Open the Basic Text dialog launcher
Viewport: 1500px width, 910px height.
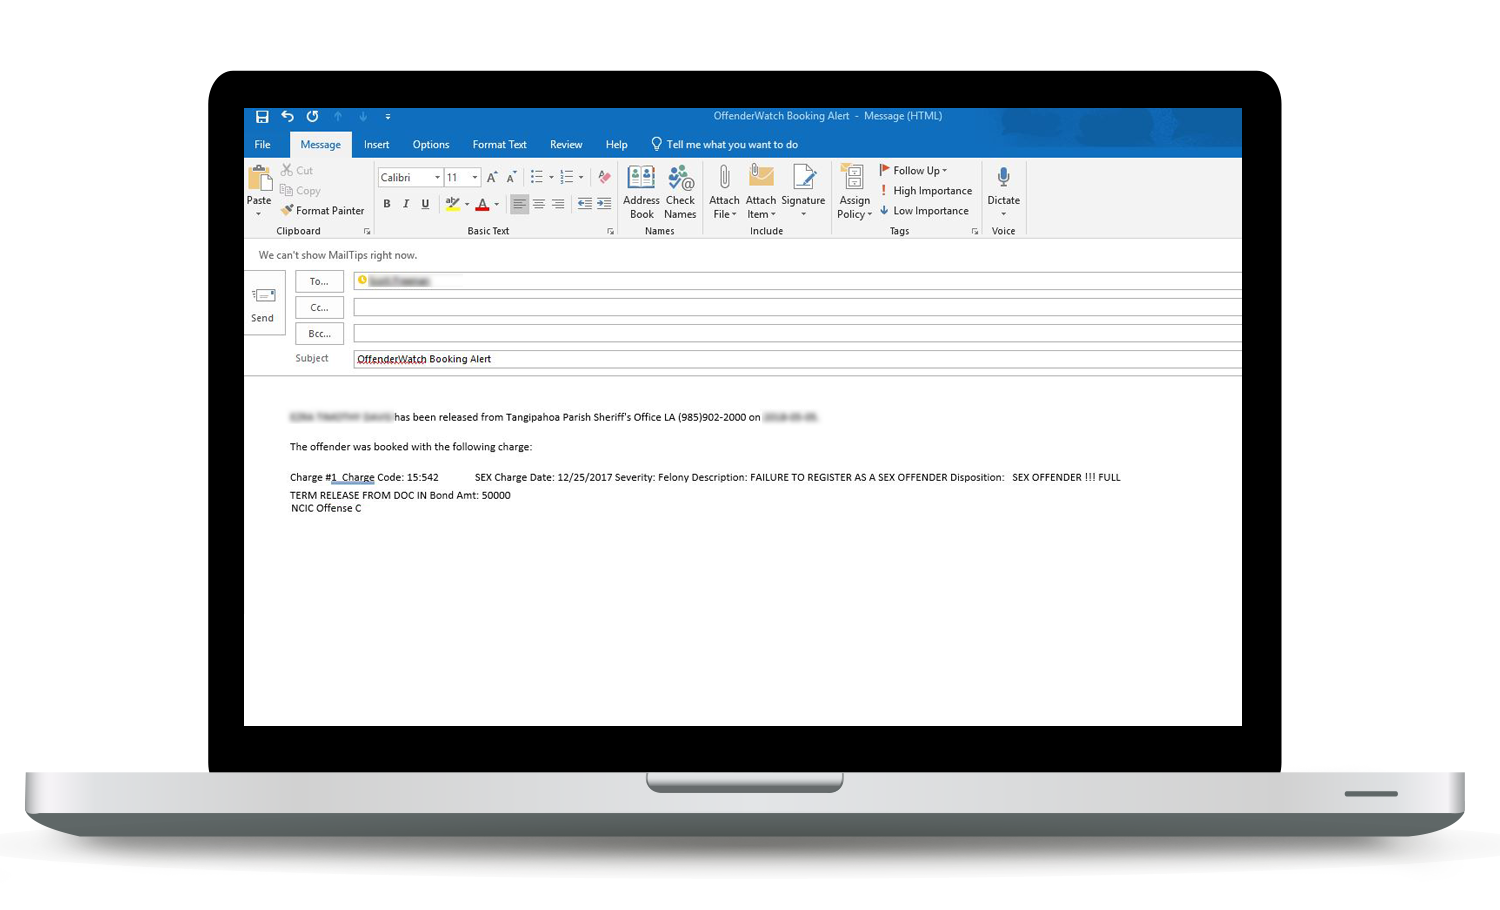pyautogui.click(x=611, y=232)
